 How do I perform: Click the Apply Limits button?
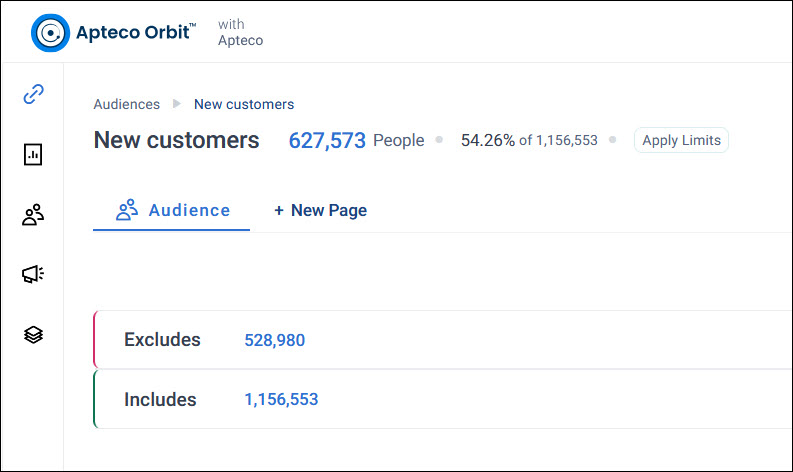pyautogui.click(x=681, y=140)
